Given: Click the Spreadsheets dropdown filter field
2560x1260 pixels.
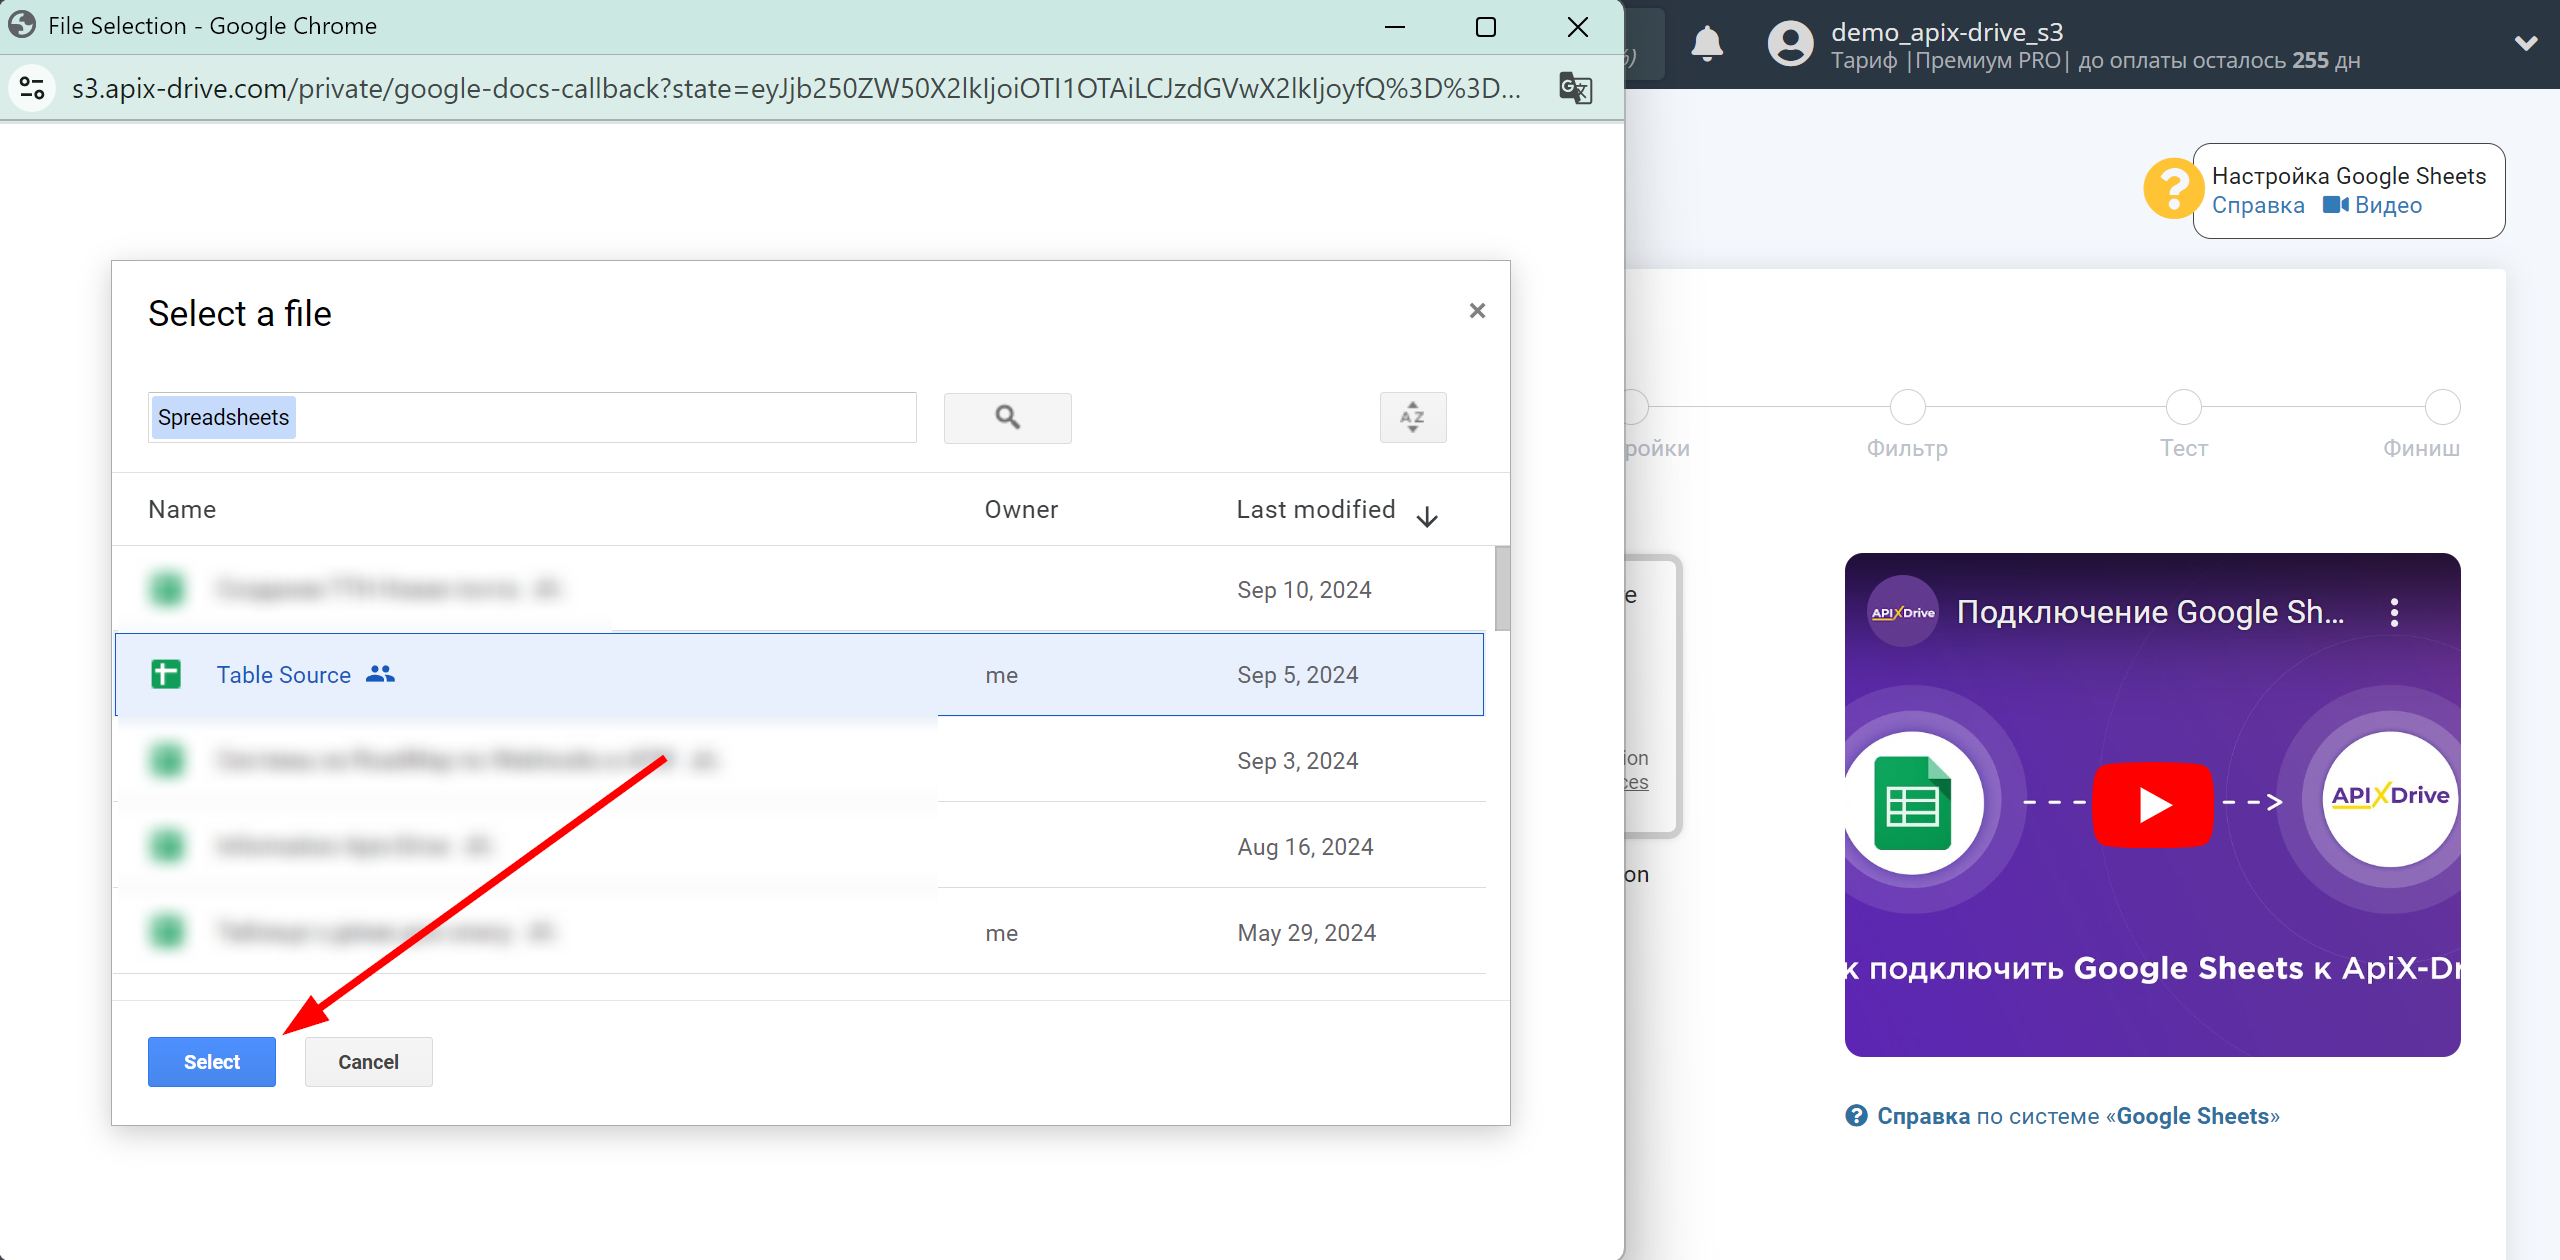Looking at the screenshot, I should tap(532, 418).
